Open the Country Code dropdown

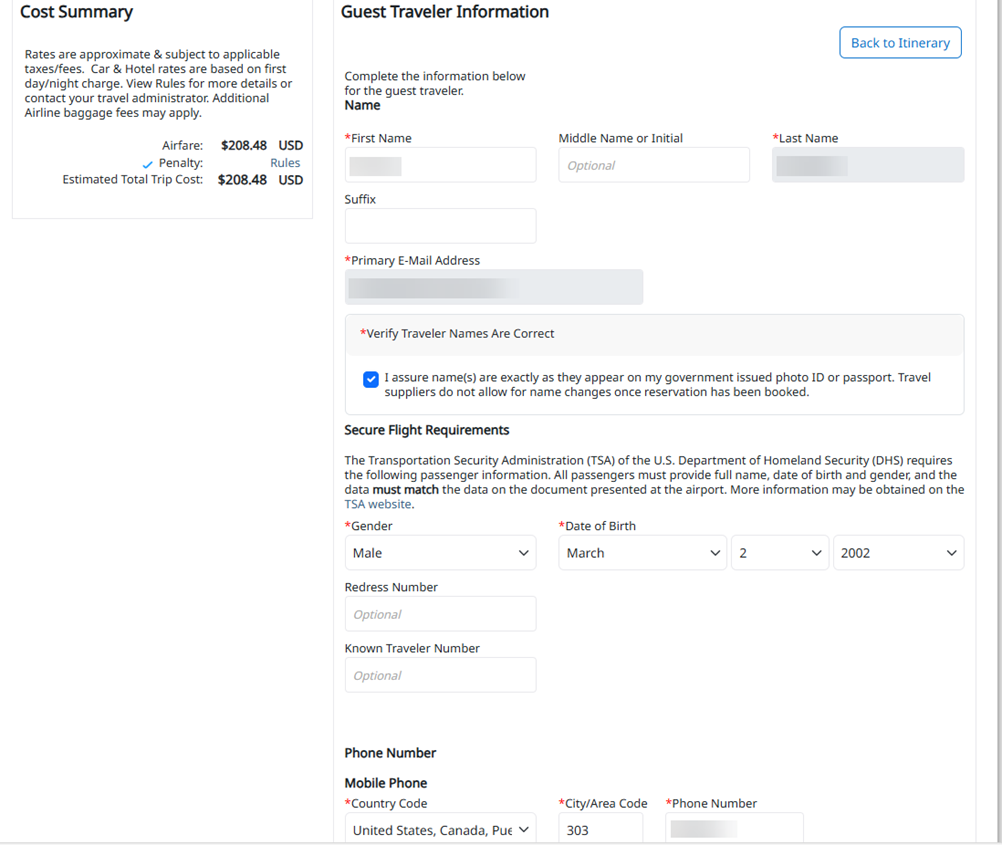coord(440,830)
